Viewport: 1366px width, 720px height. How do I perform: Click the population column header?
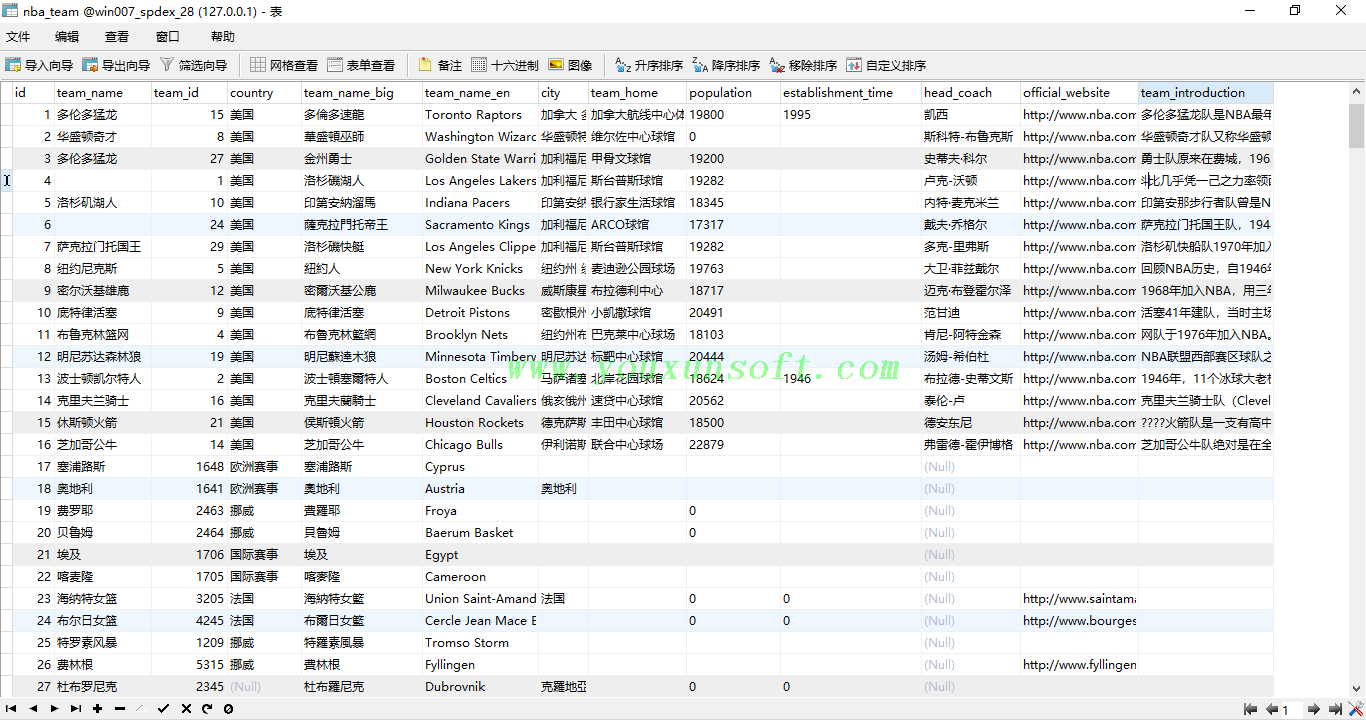click(733, 93)
